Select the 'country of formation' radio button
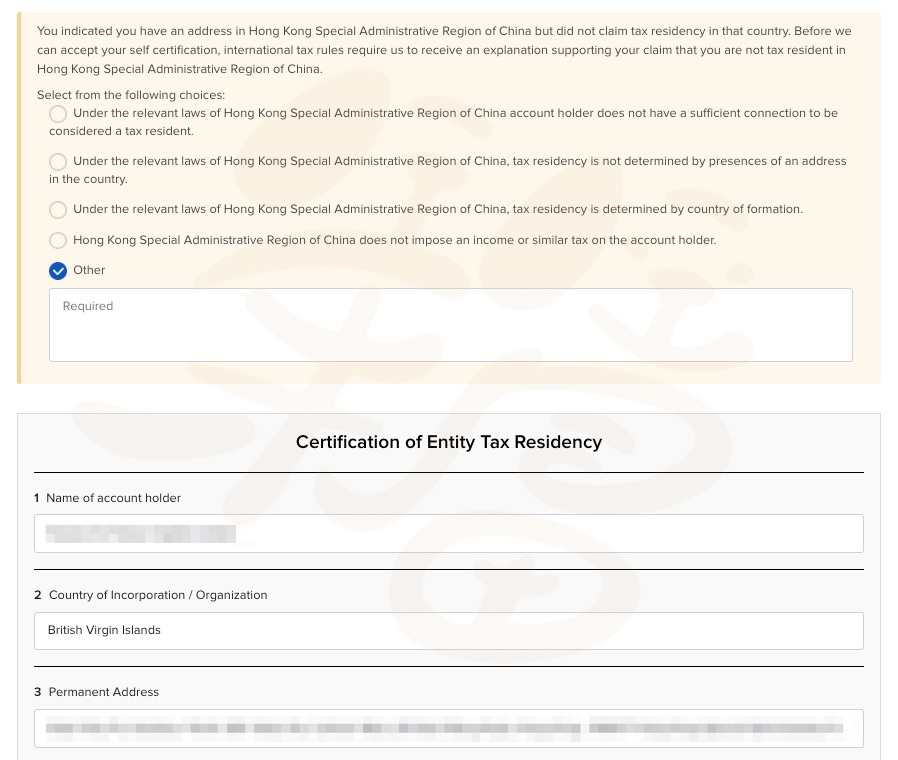This screenshot has height=760, width=898. (58, 210)
